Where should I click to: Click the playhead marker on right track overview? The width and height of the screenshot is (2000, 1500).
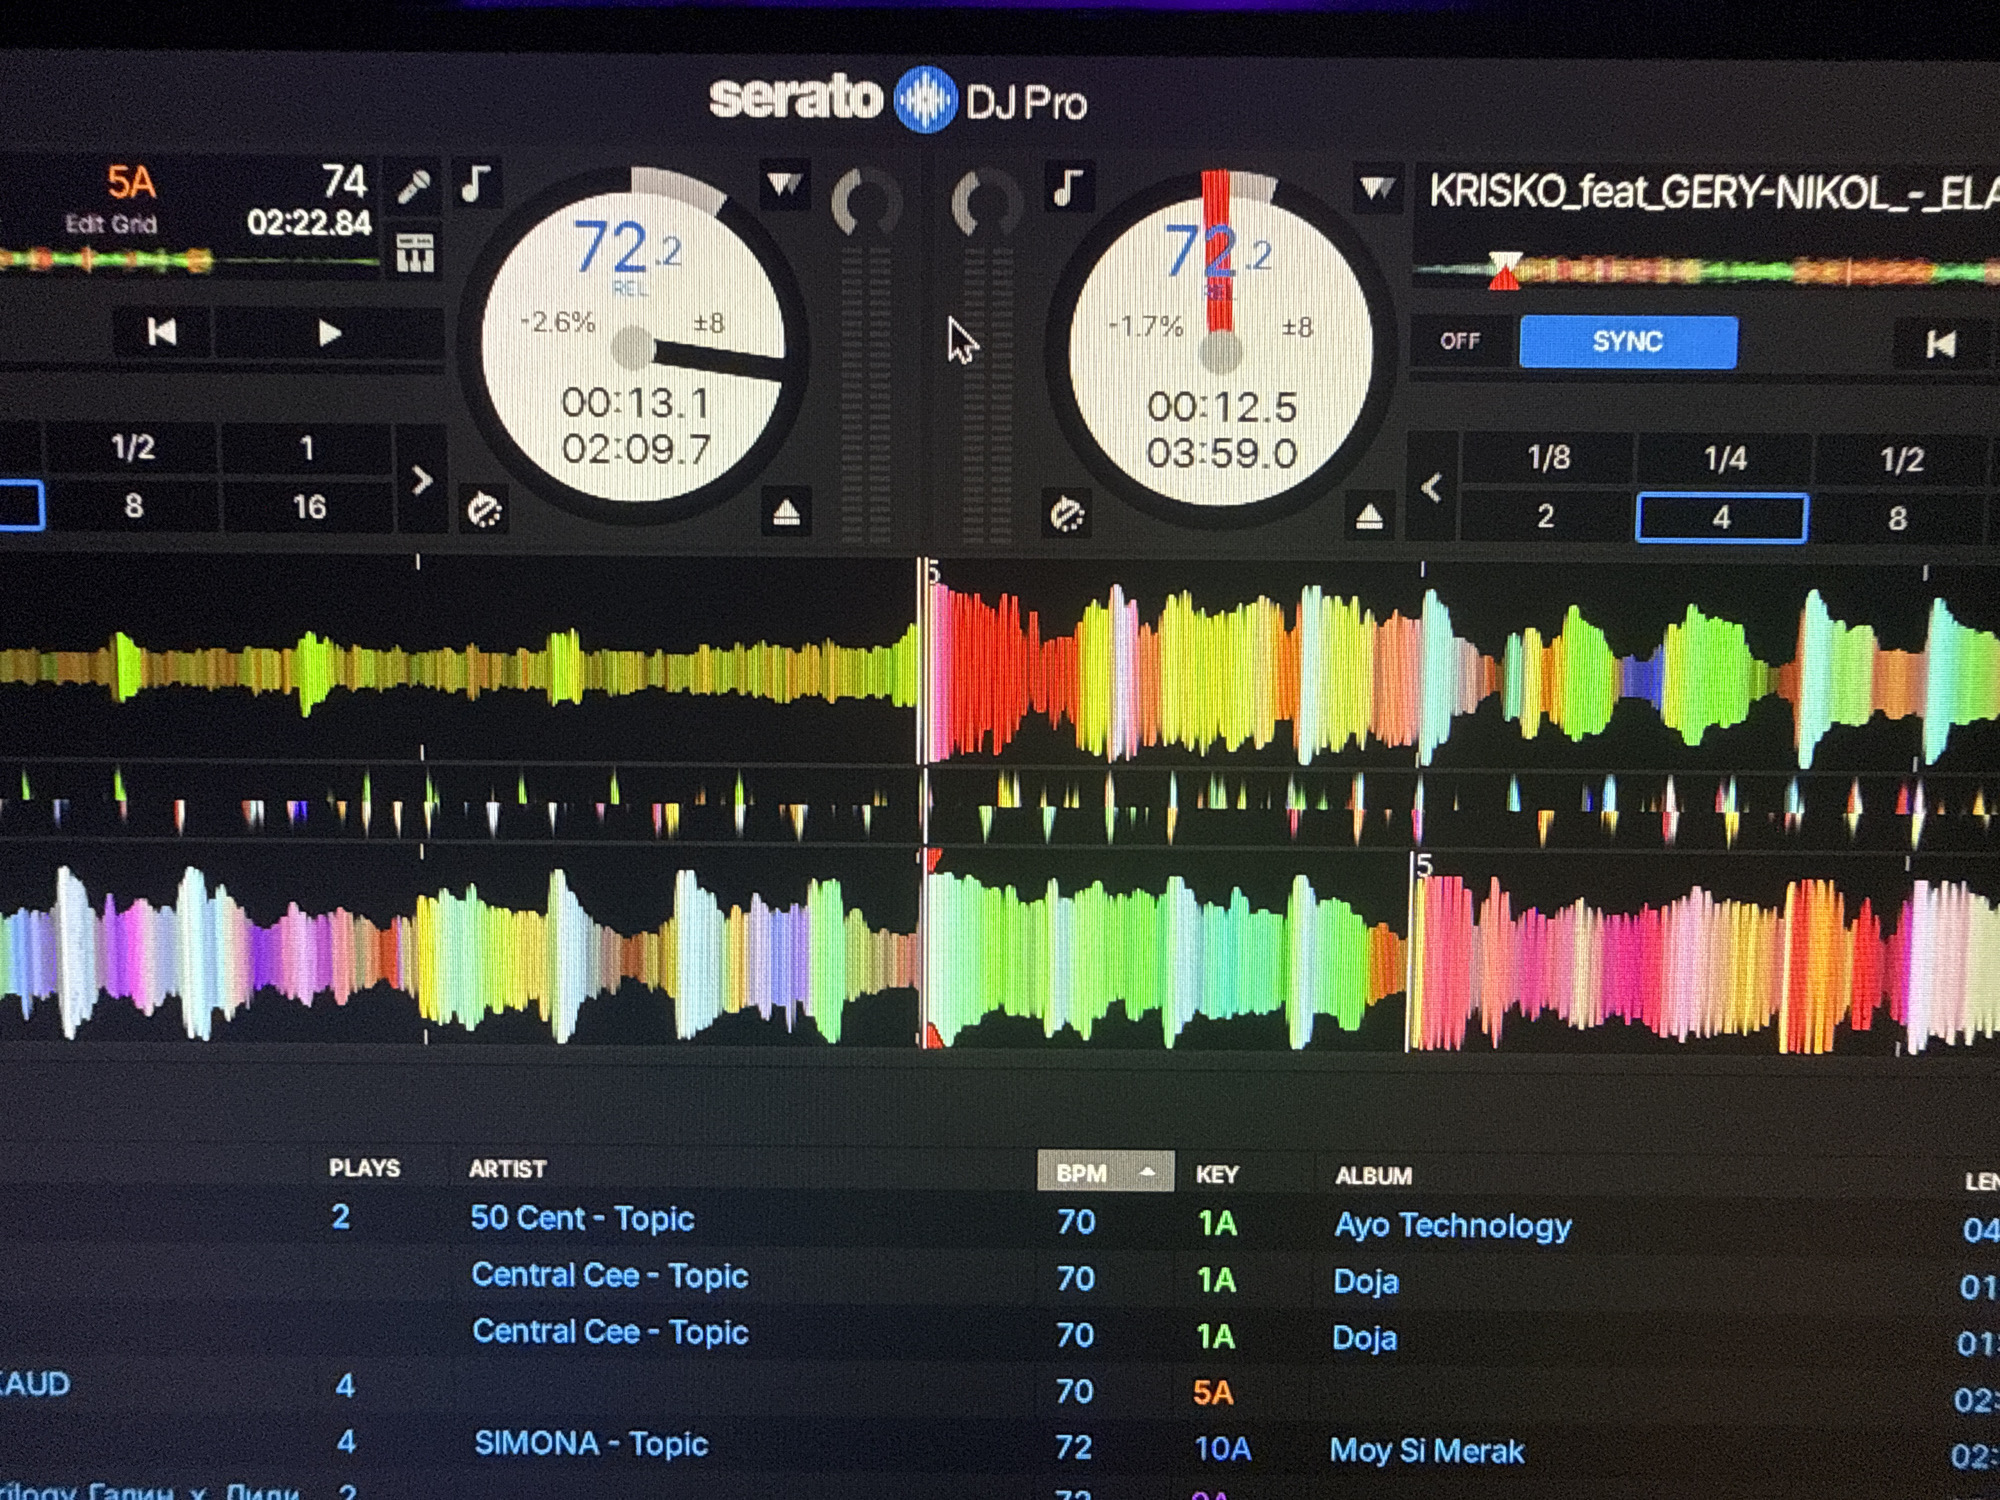tap(1504, 270)
